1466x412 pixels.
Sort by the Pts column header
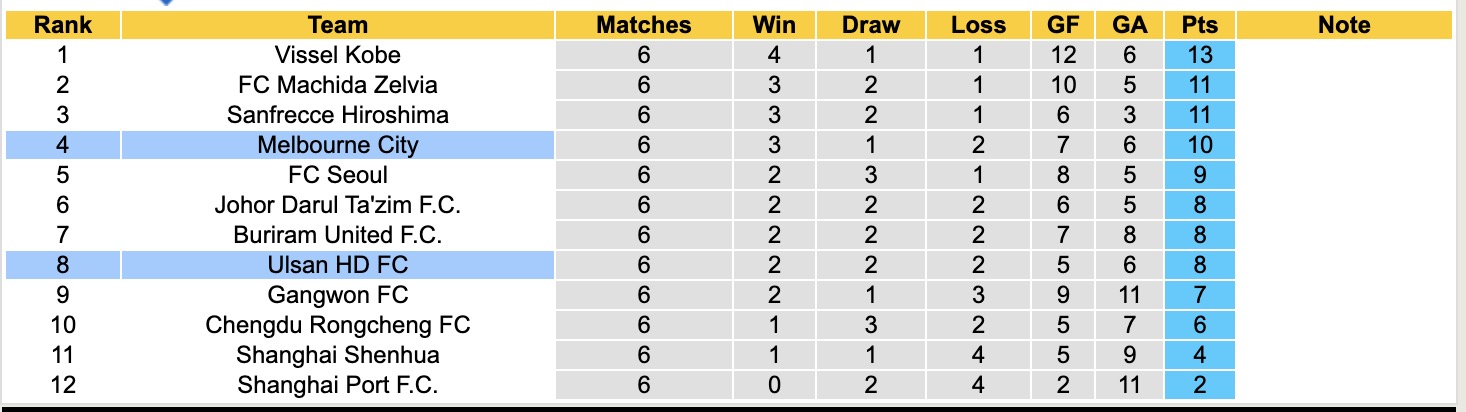point(1199,25)
